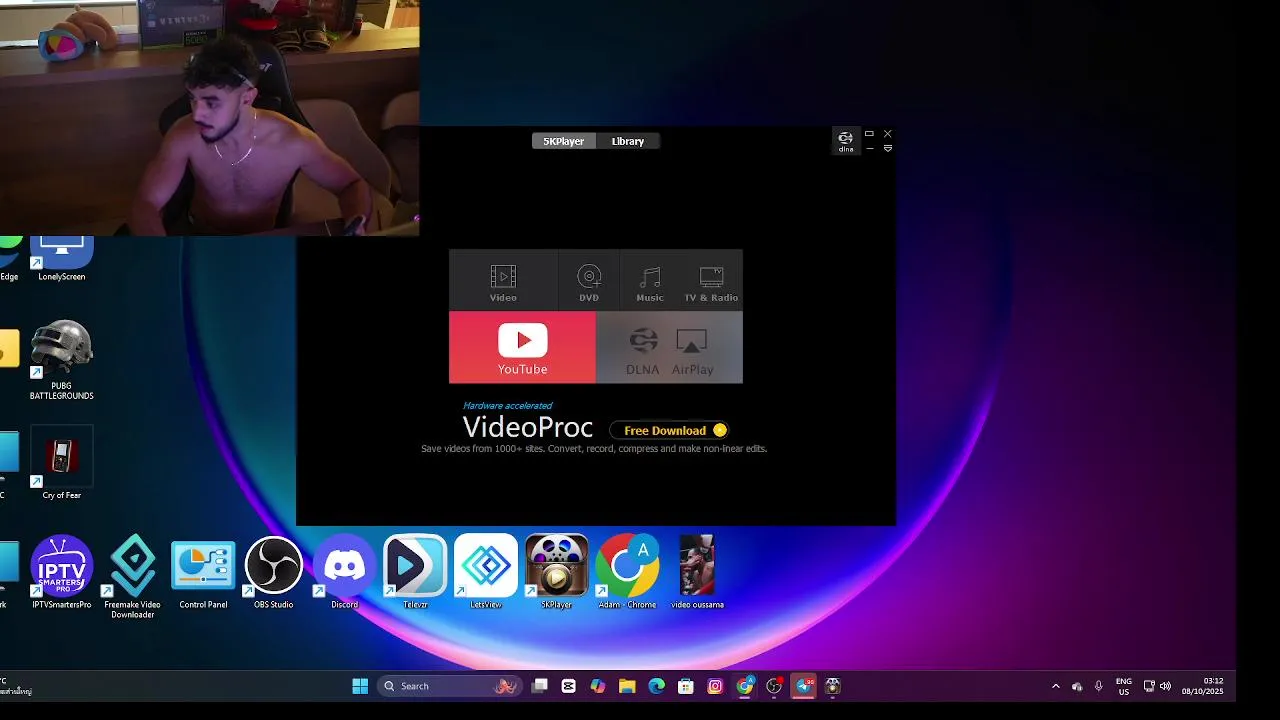Image resolution: width=1280 pixels, height=720 pixels.
Task: Select the Adam - Chrome desktop shortcut
Action: (x=627, y=572)
